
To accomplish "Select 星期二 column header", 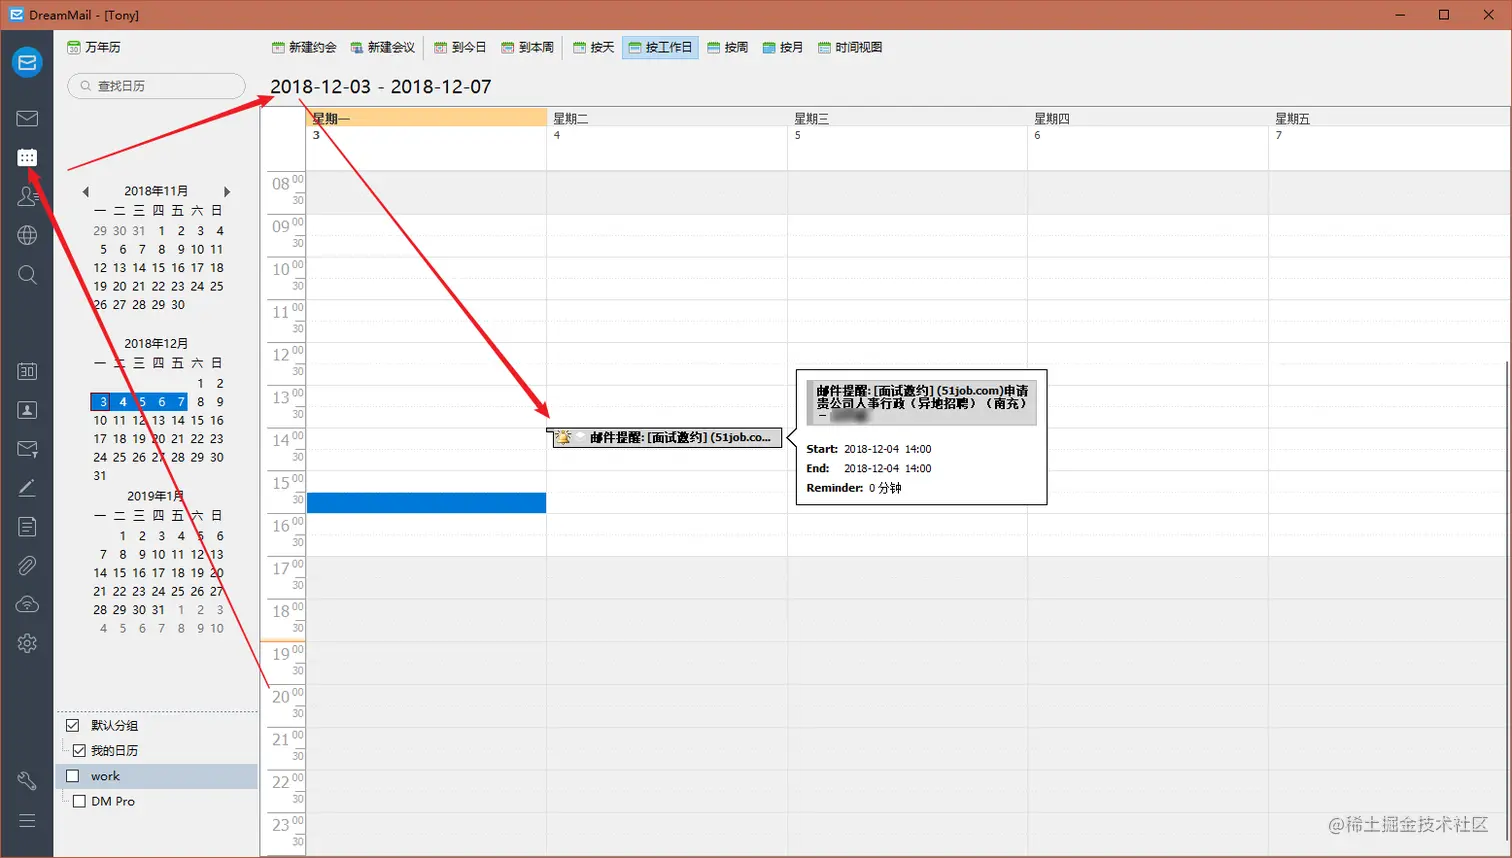I will 667,118.
